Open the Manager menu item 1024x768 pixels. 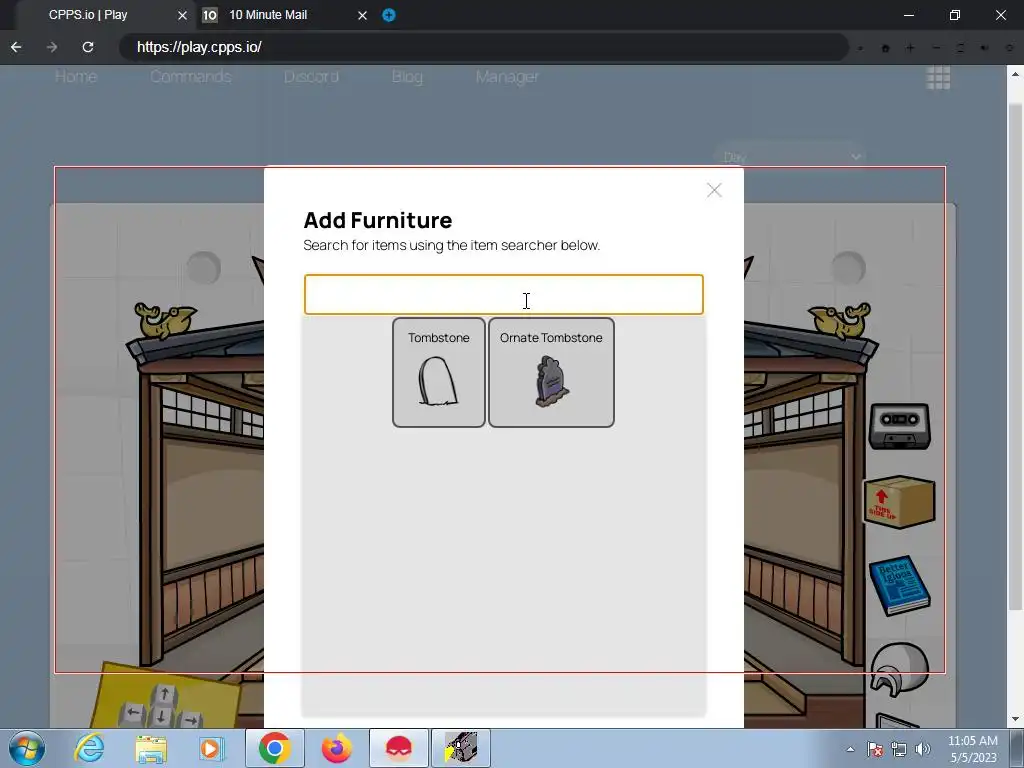tap(507, 77)
